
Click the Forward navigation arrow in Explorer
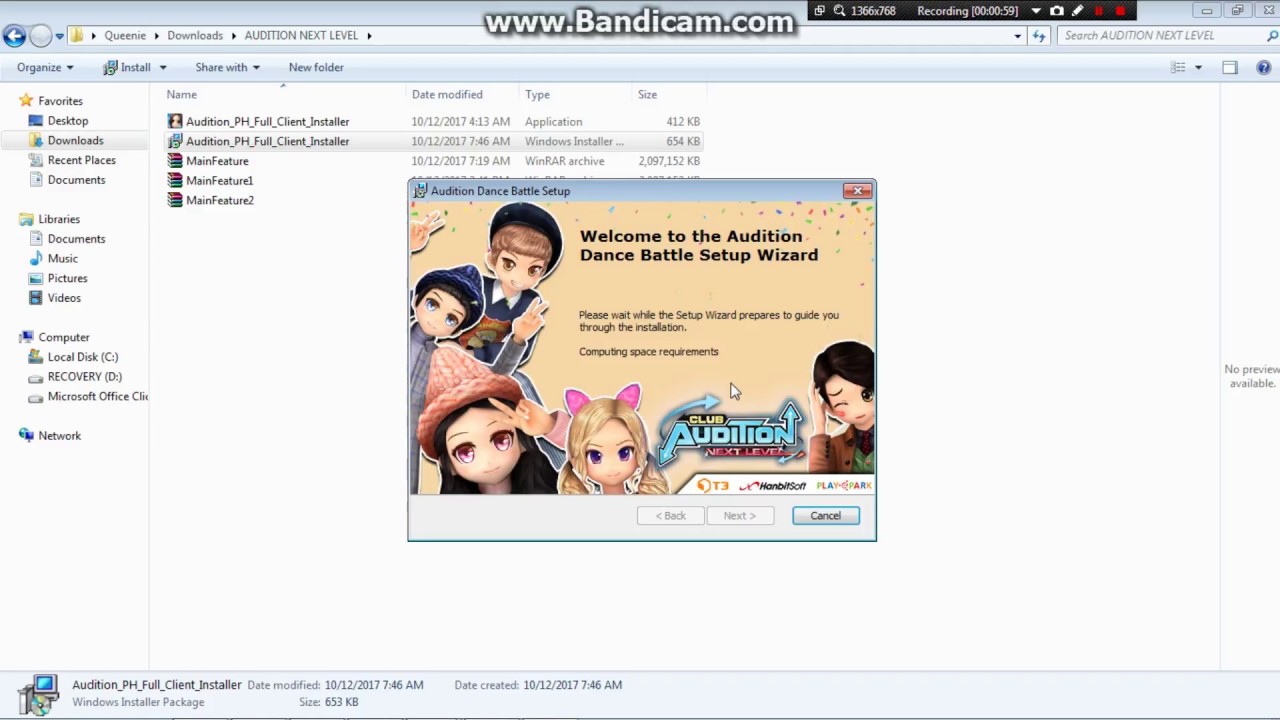coord(40,36)
